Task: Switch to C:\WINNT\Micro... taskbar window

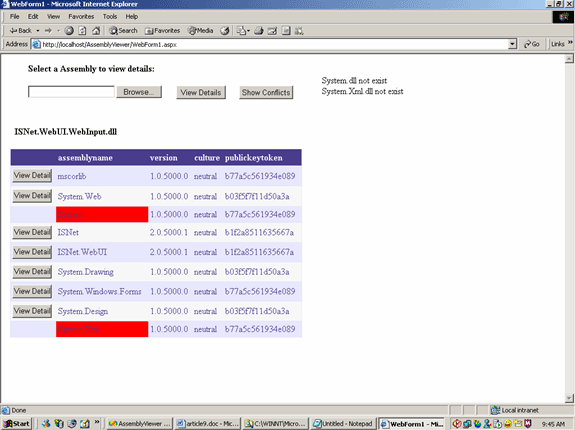Action: [275, 424]
